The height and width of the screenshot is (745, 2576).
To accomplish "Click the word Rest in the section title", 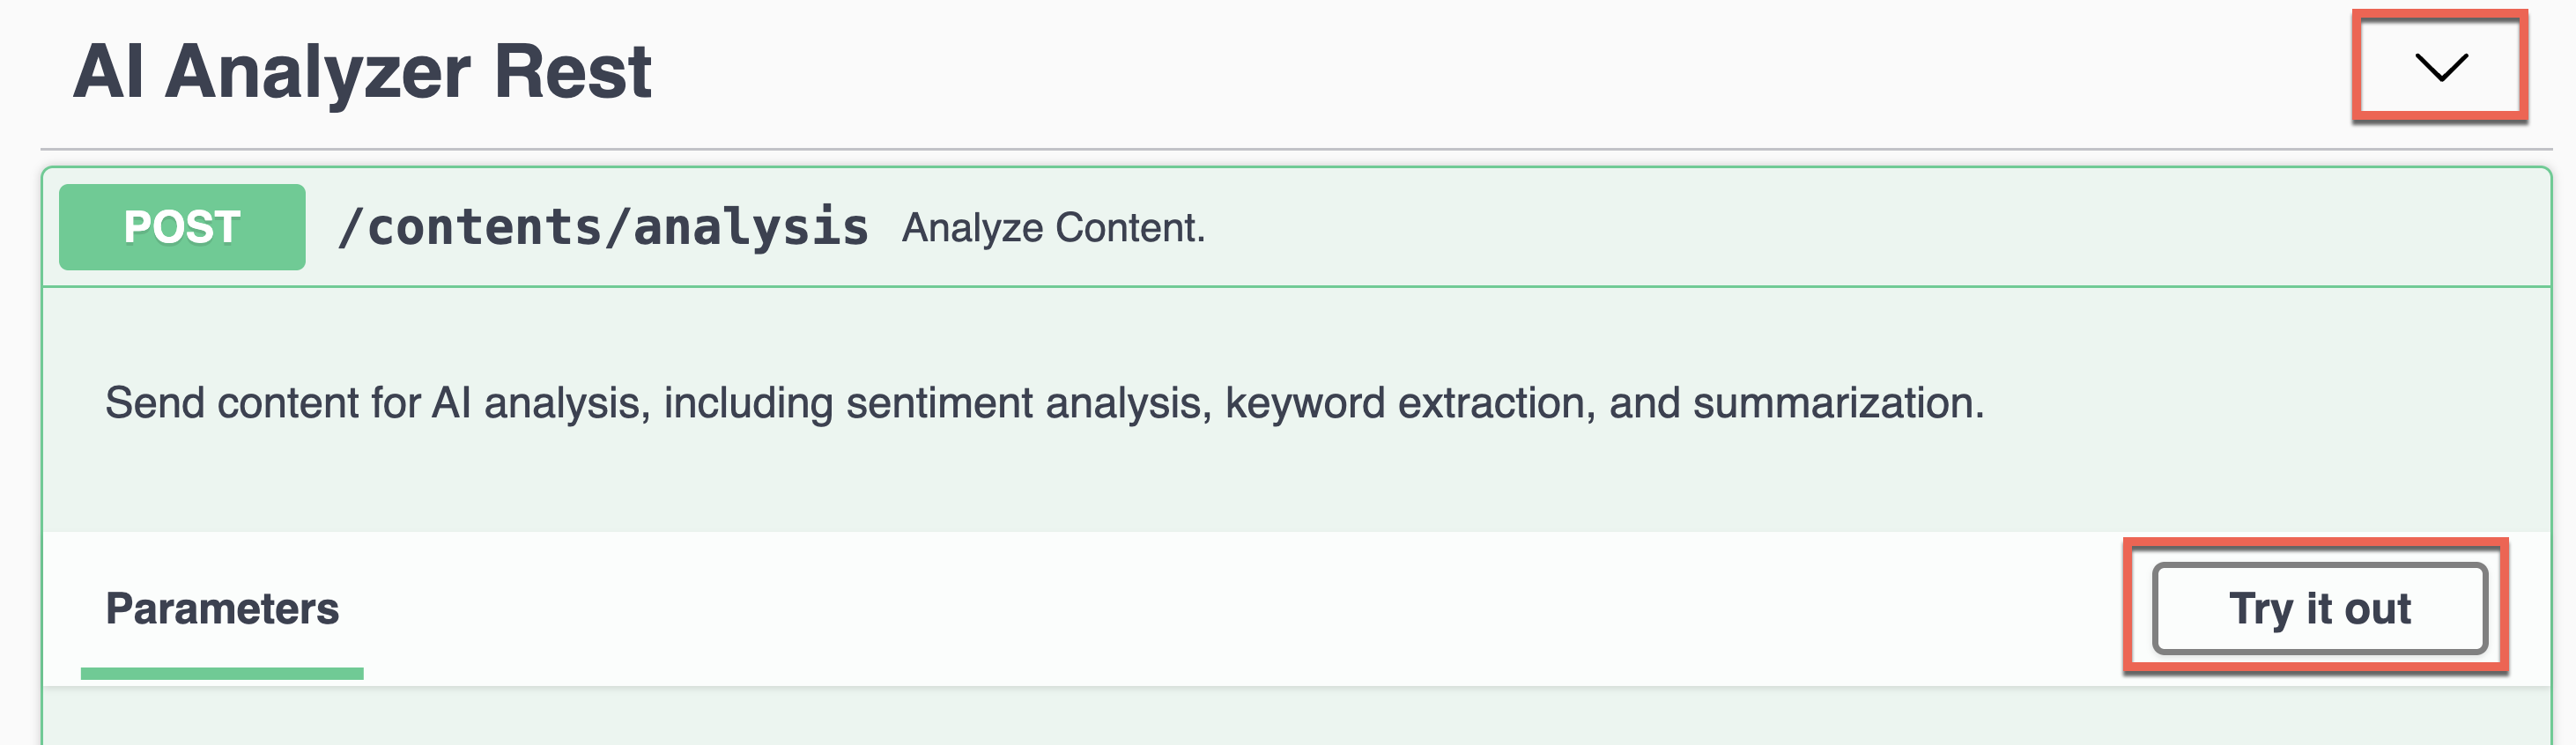I will pyautogui.click(x=572, y=72).
